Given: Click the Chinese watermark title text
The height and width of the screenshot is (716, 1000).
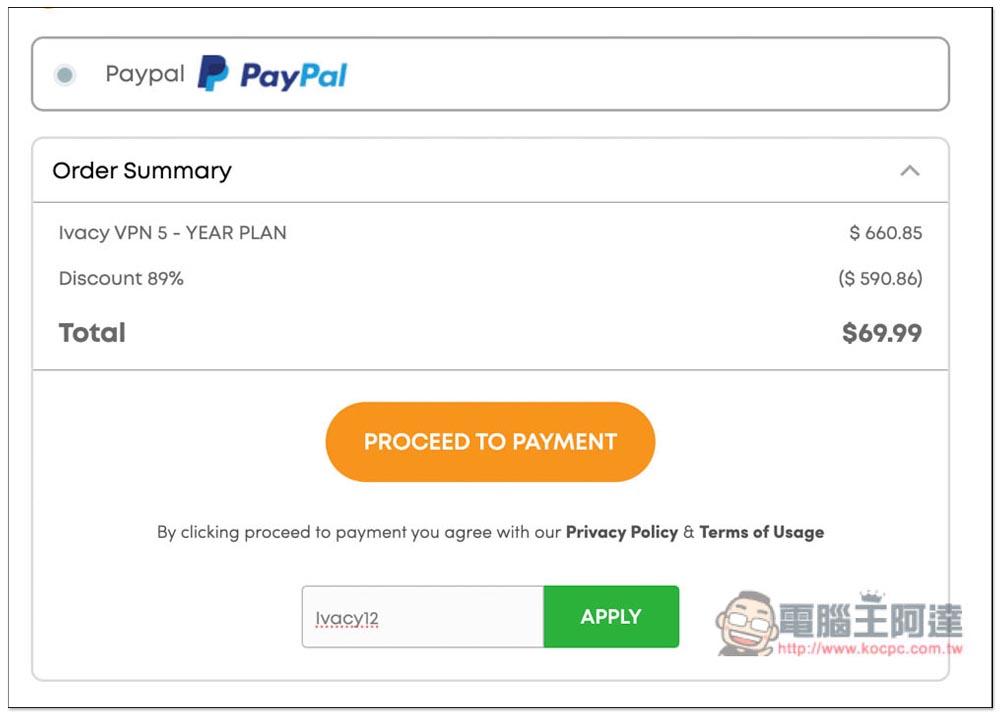Looking at the screenshot, I should tap(871, 620).
